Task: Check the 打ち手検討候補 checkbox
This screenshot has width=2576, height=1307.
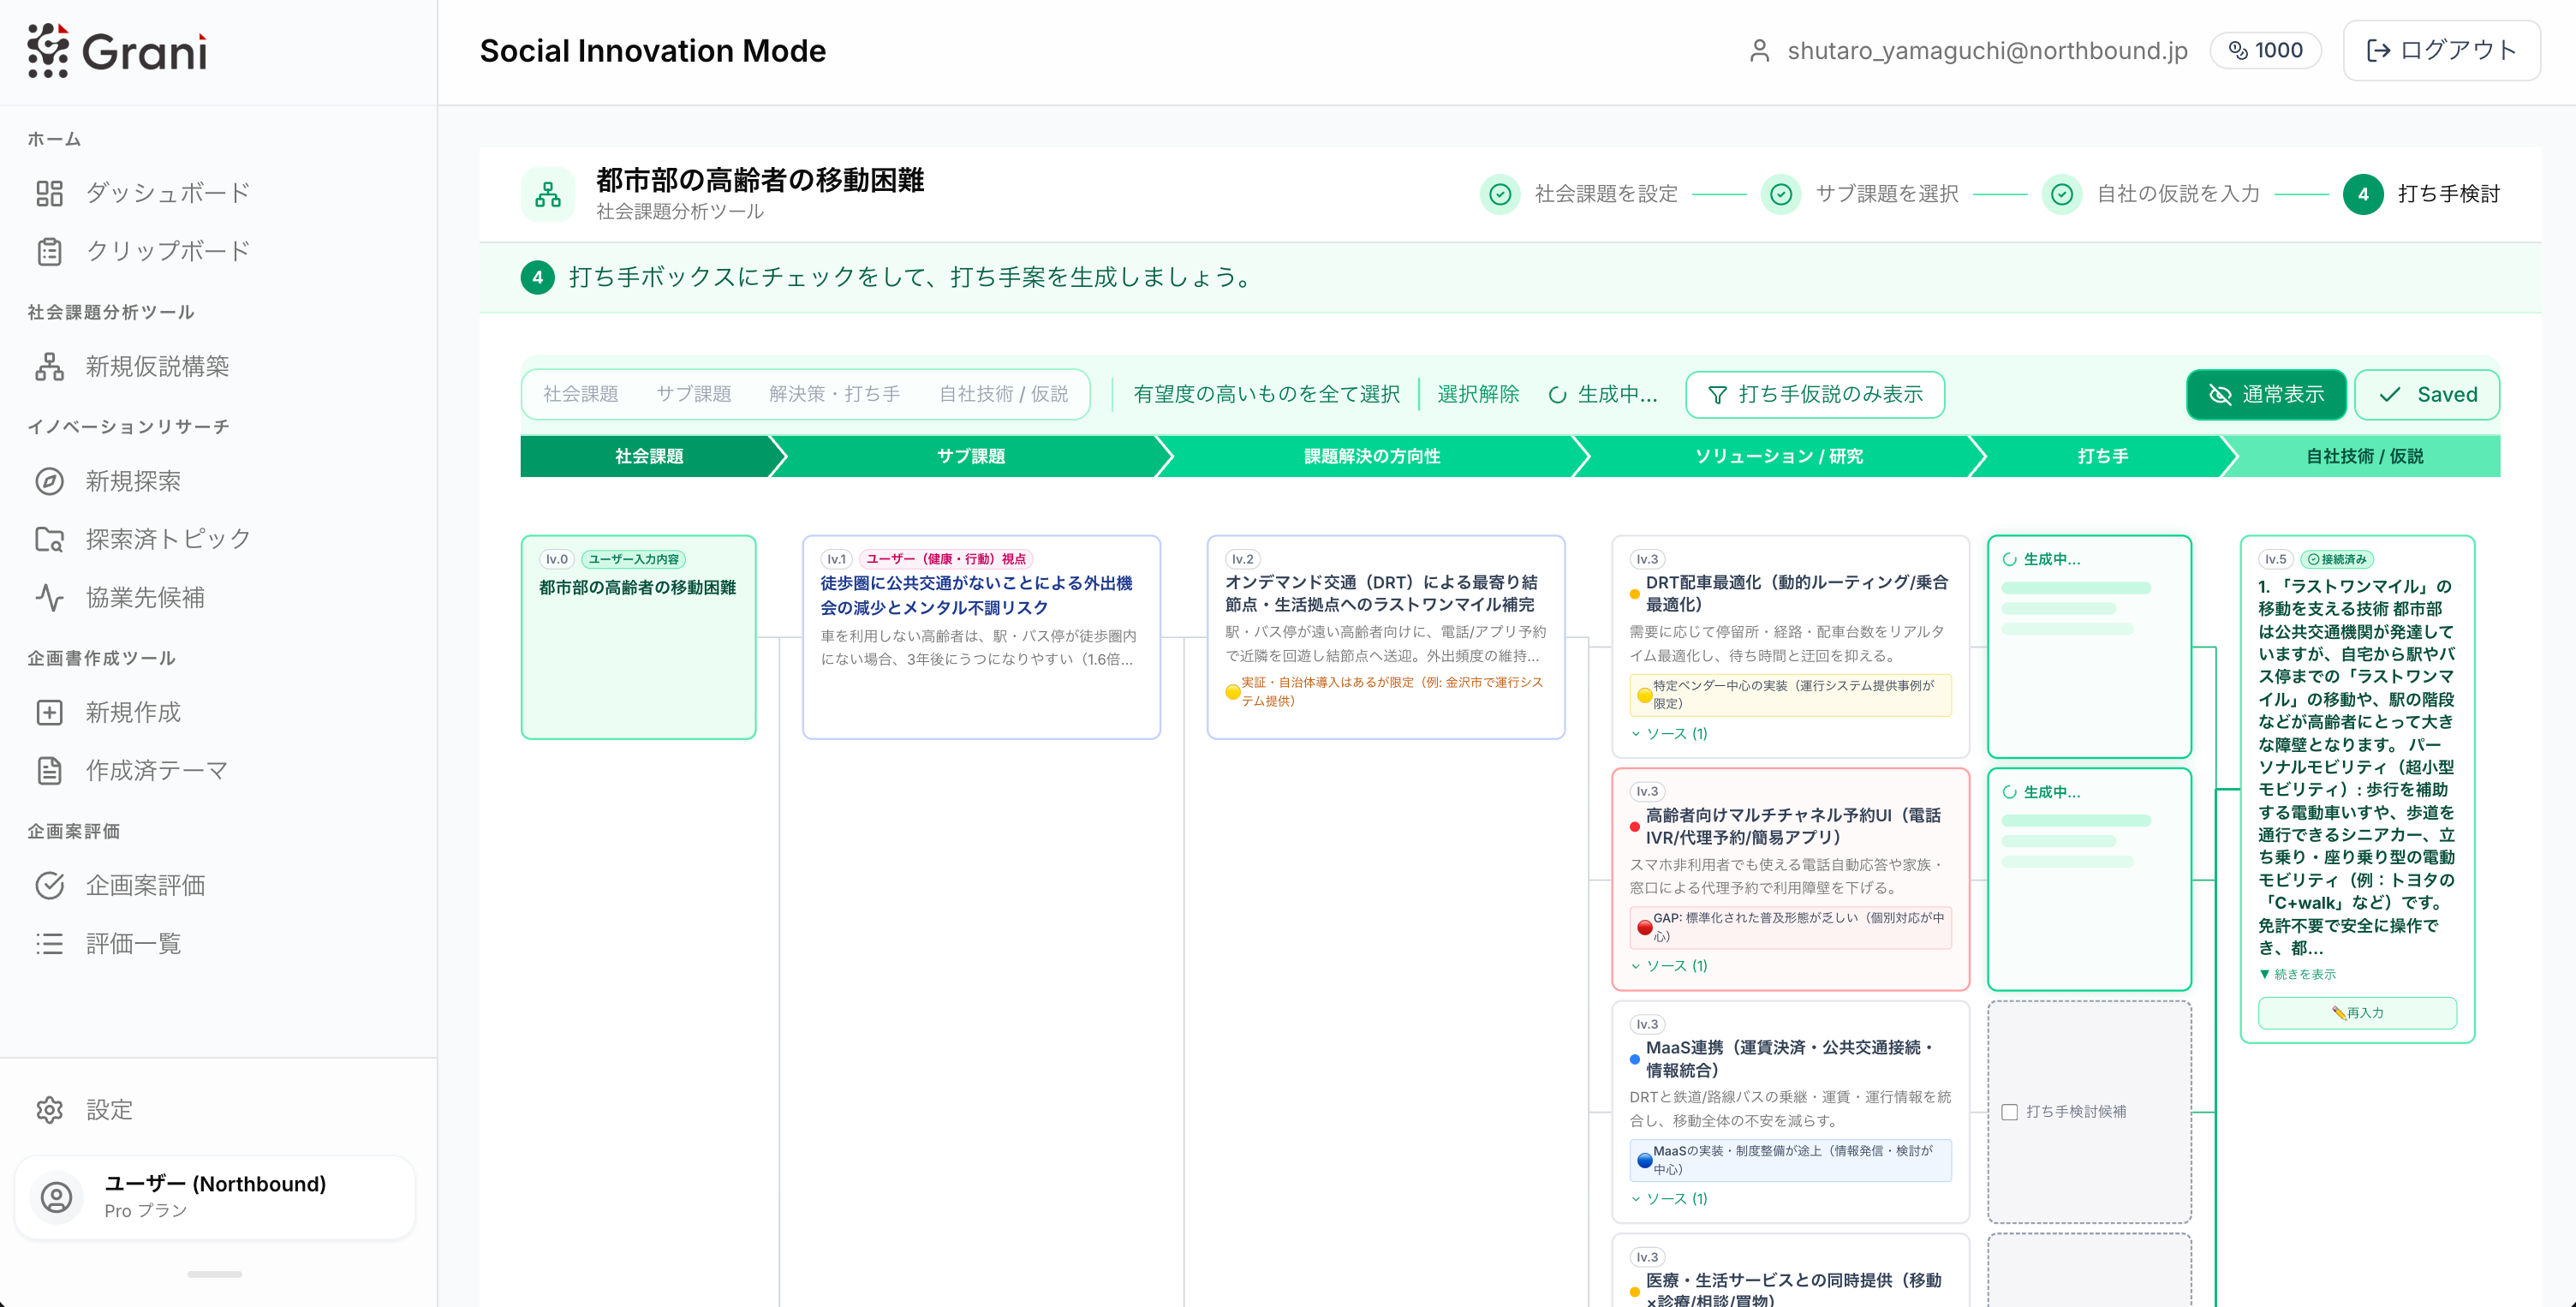Action: point(2009,1112)
